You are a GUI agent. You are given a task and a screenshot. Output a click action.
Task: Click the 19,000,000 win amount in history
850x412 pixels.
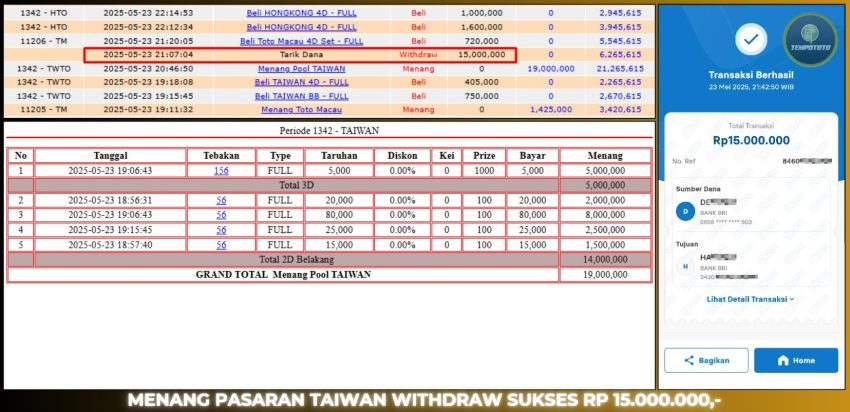coord(551,69)
